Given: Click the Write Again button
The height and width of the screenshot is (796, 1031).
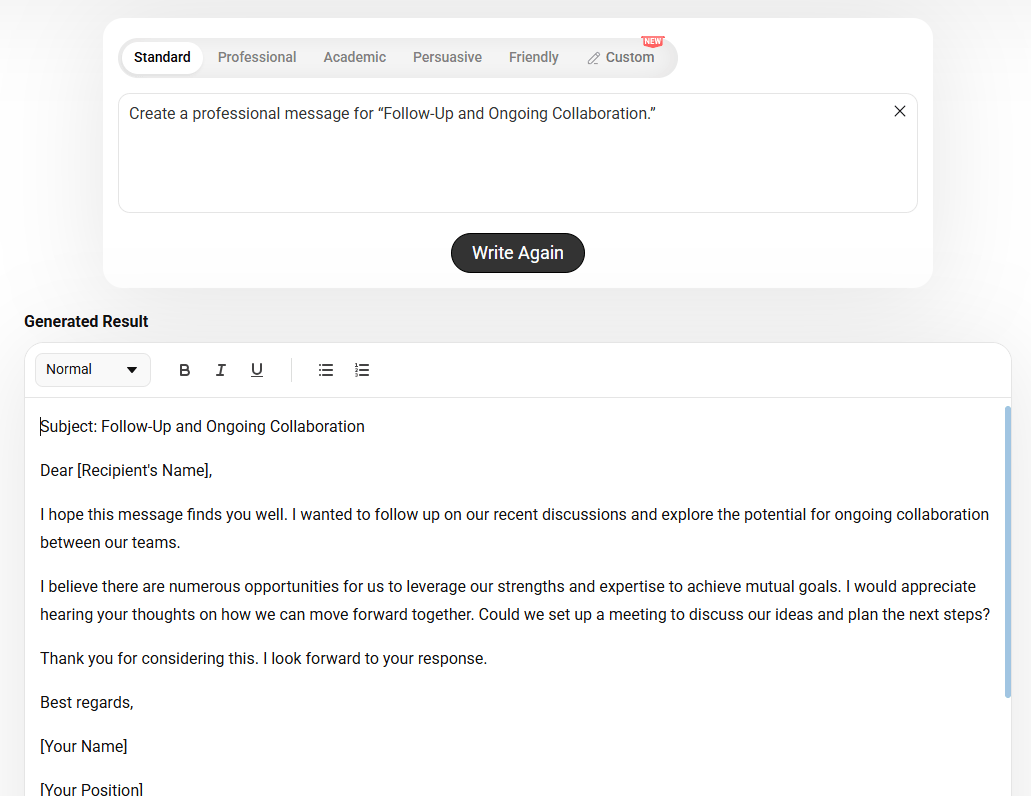Looking at the screenshot, I should pyautogui.click(x=518, y=253).
